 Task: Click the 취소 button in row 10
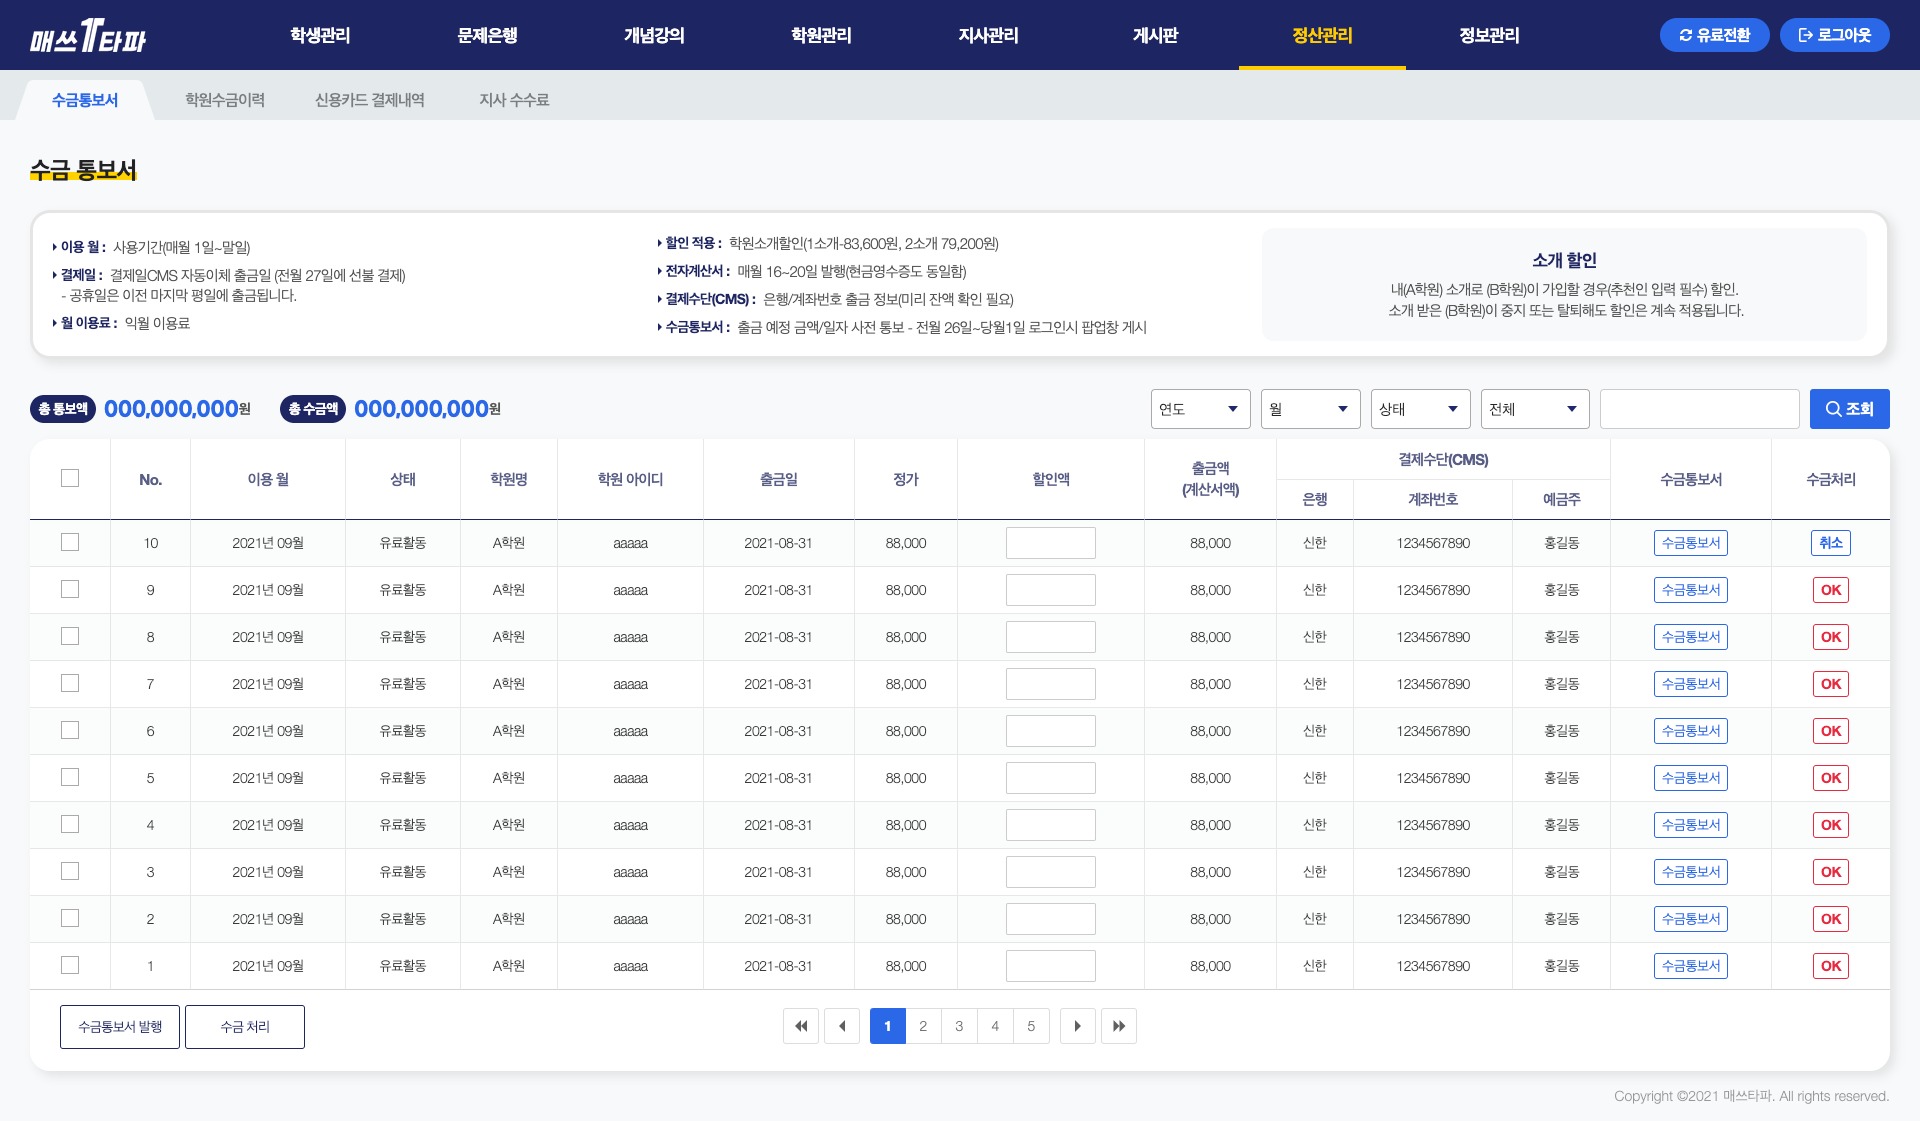coord(1831,543)
